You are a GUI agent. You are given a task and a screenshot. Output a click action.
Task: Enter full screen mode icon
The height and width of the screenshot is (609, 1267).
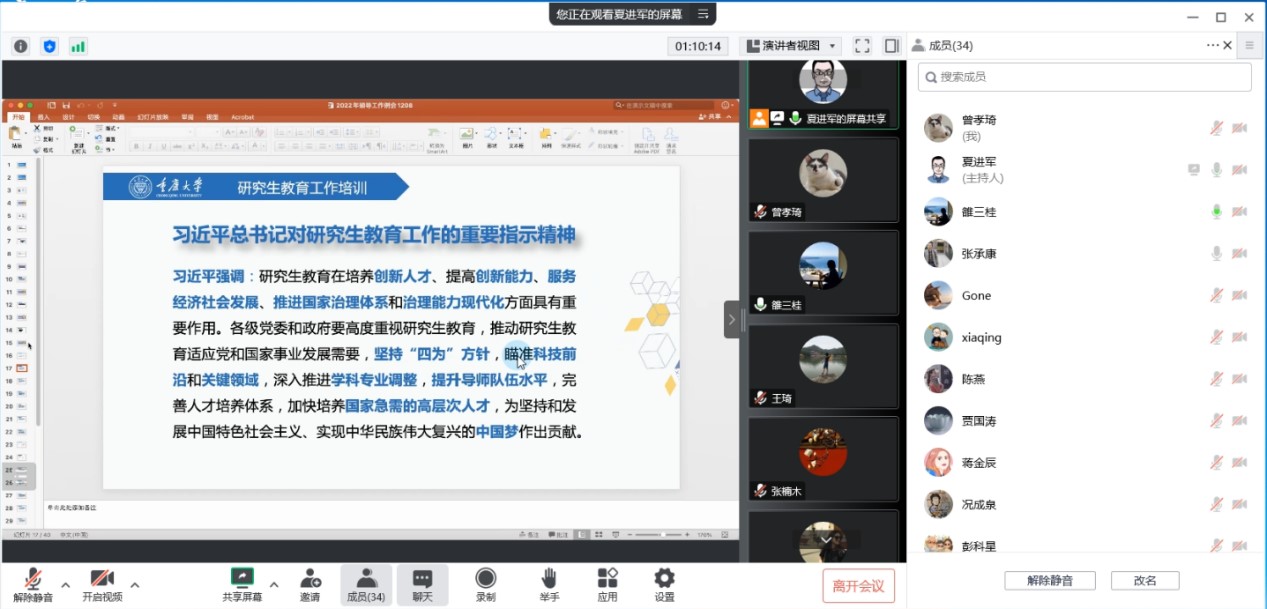tap(862, 46)
